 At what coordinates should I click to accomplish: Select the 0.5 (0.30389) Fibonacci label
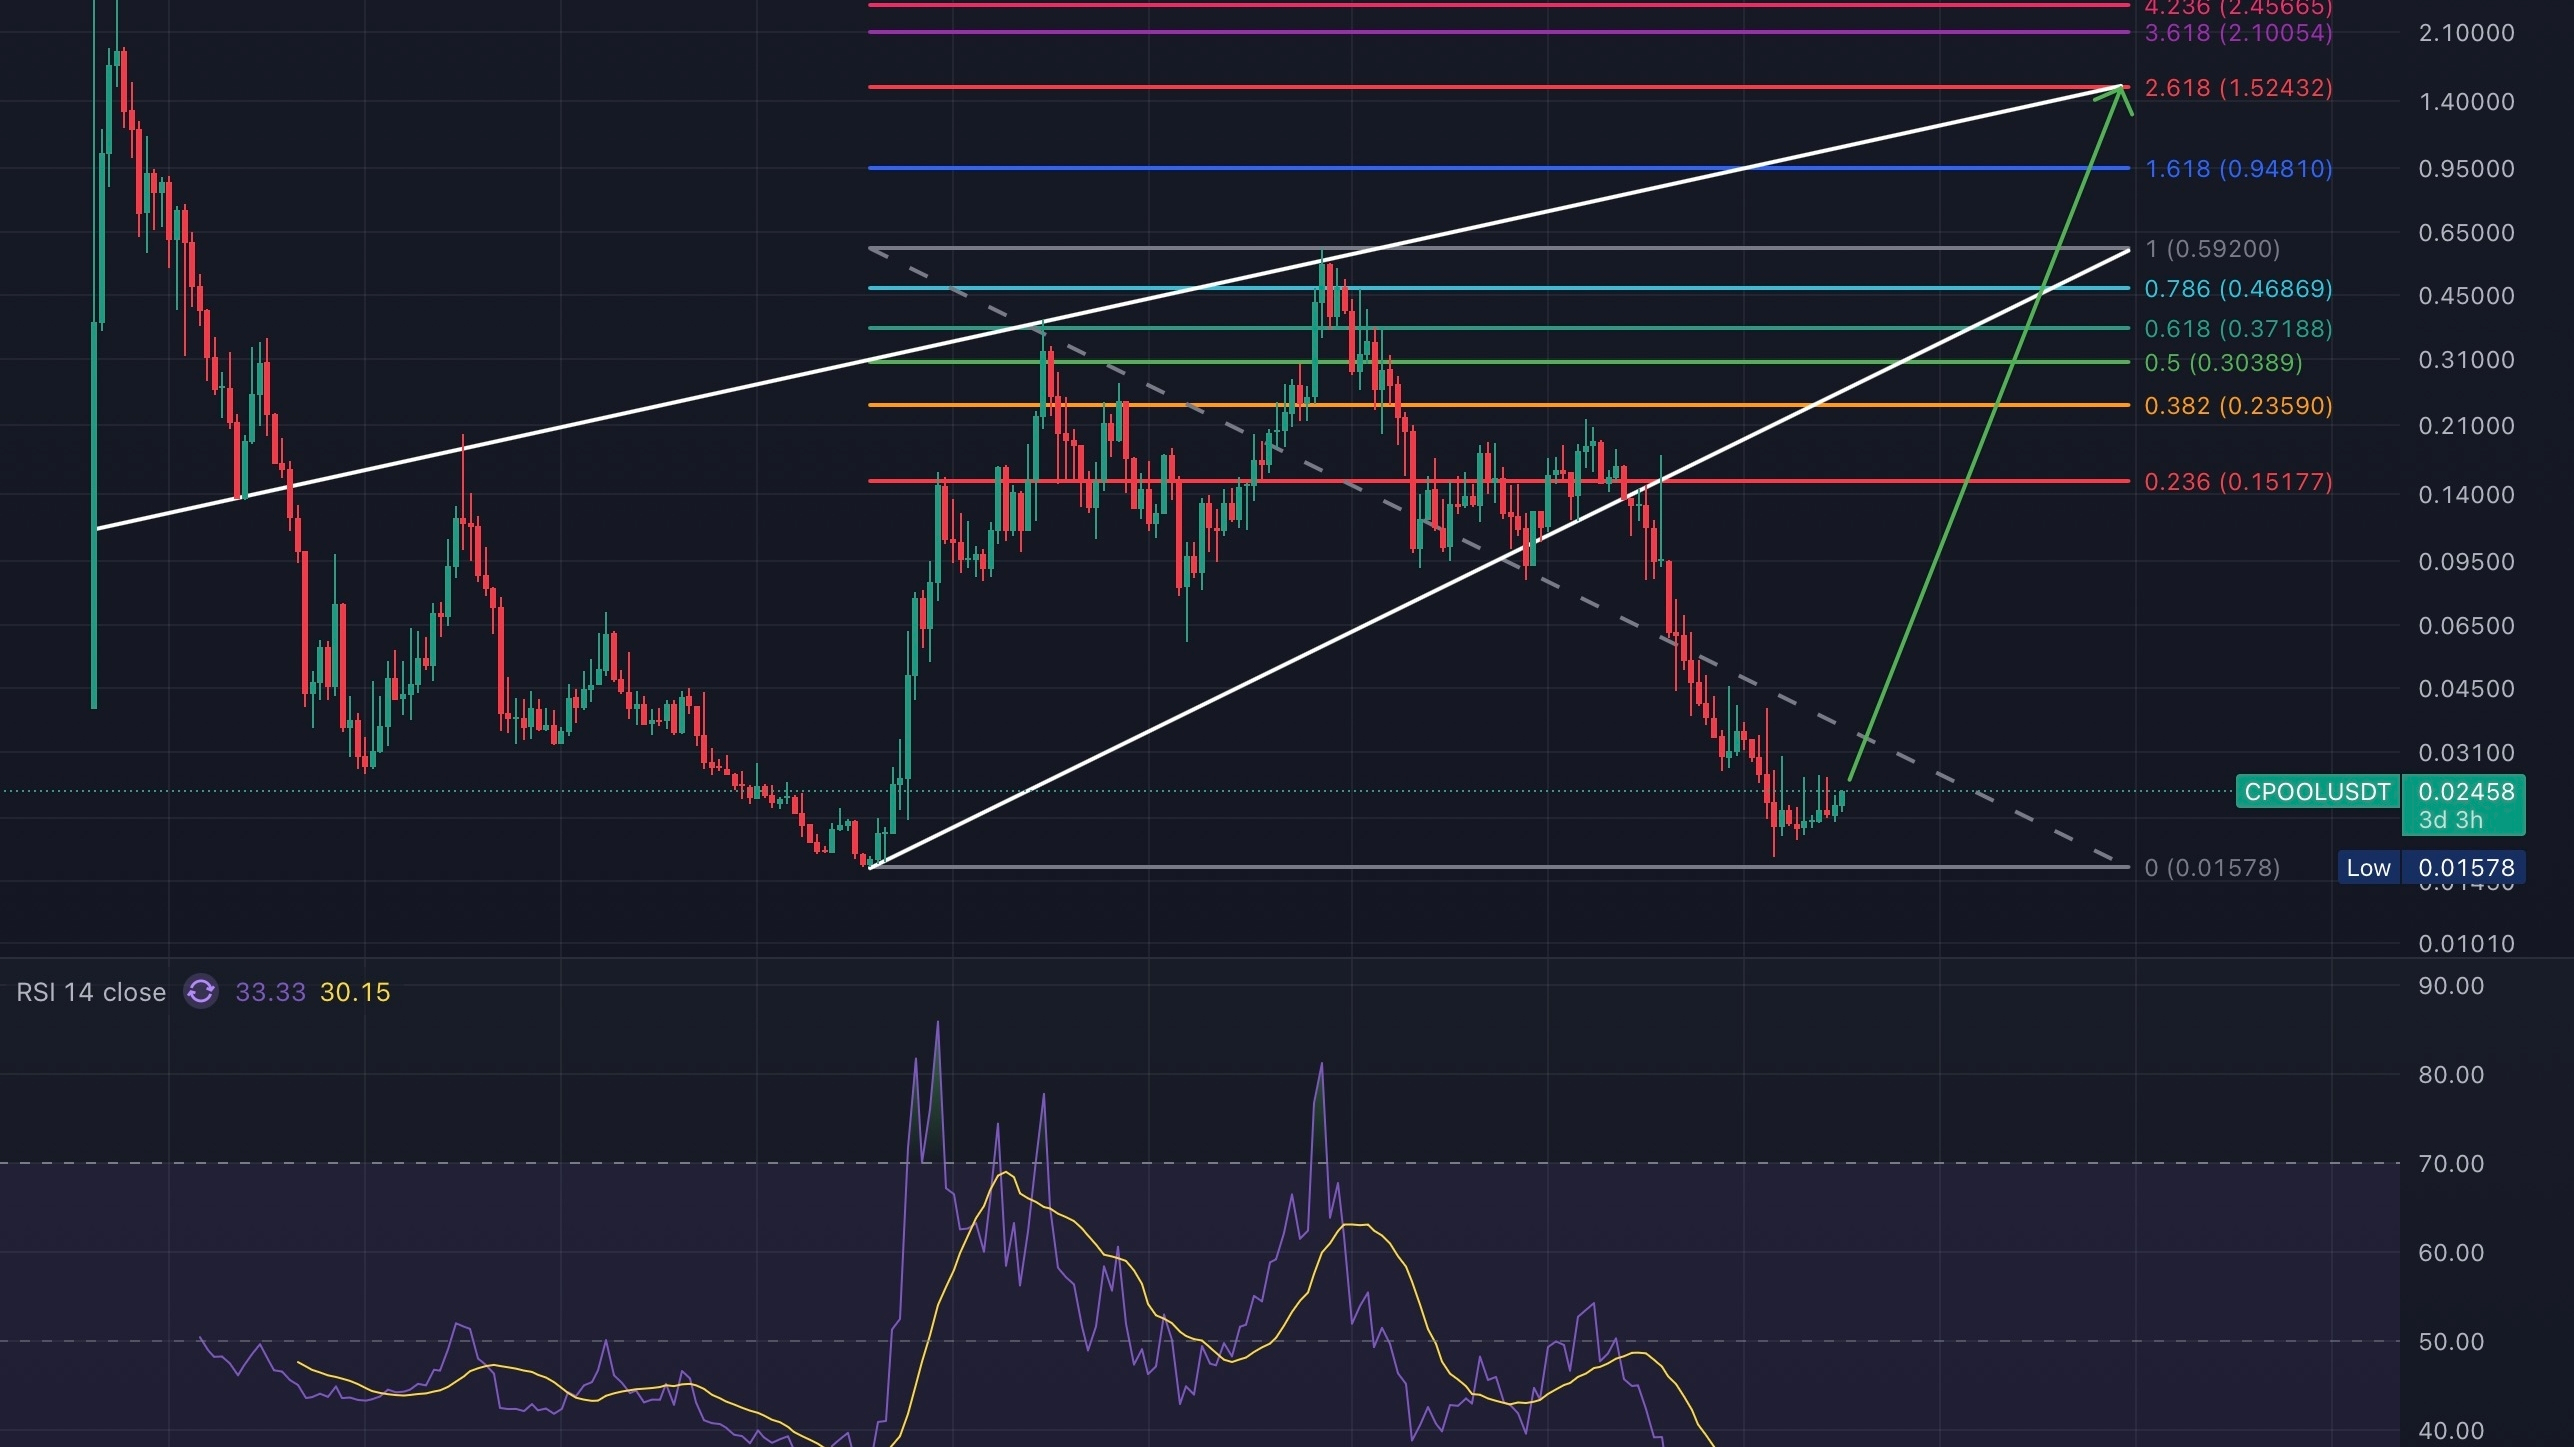[2222, 363]
